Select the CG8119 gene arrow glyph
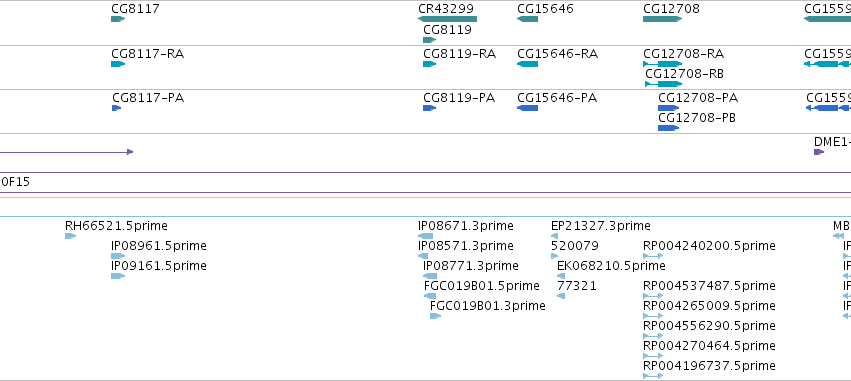The height and width of the screenshot is (381, 851). 429,40
